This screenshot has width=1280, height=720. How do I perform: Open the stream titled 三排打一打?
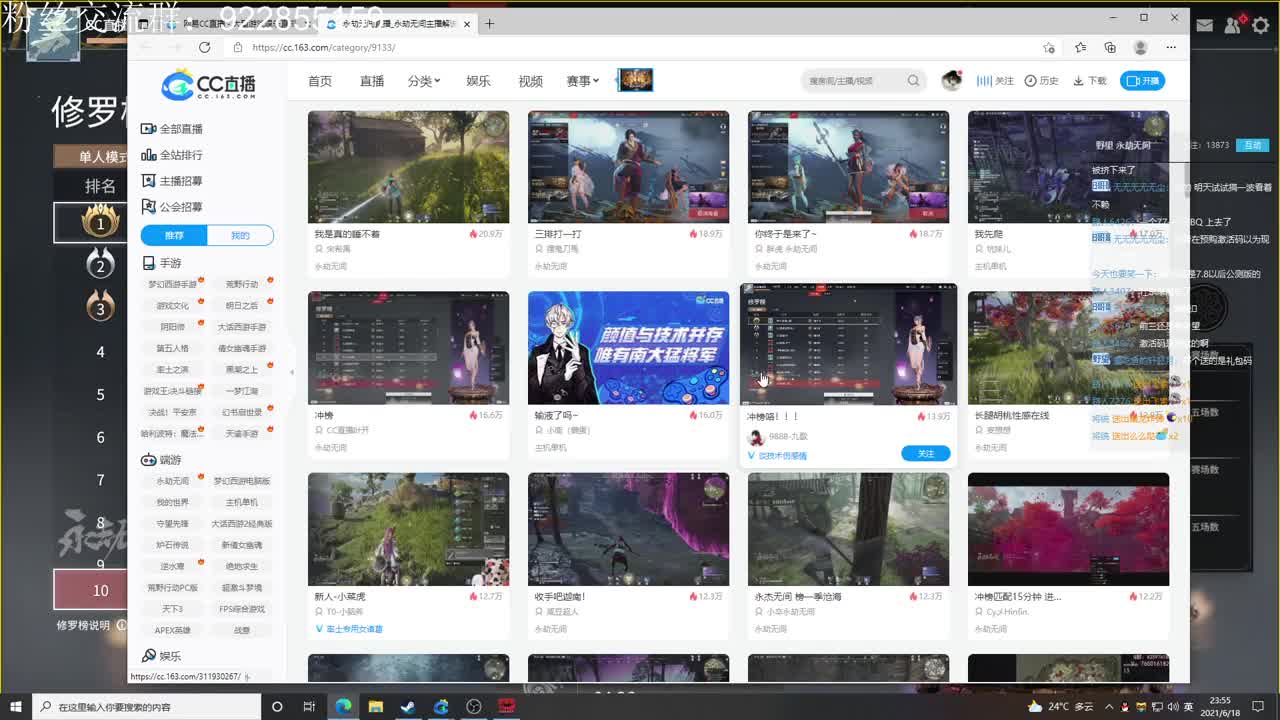pyautogui.click(x=628, y=167)
